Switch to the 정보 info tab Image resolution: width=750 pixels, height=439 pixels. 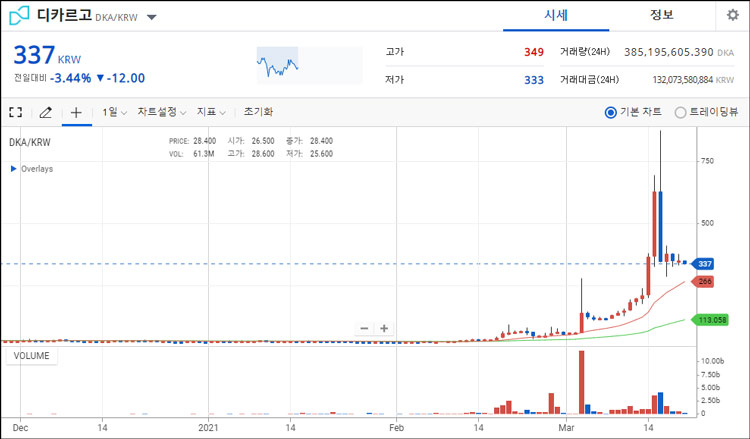pos(662,15)
